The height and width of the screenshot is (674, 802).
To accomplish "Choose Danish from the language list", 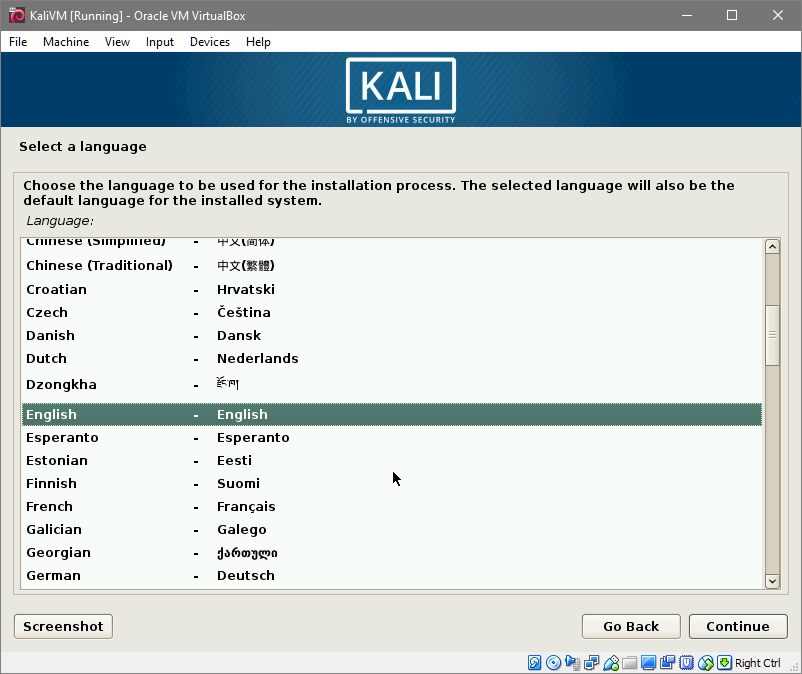I will point(392,335).
